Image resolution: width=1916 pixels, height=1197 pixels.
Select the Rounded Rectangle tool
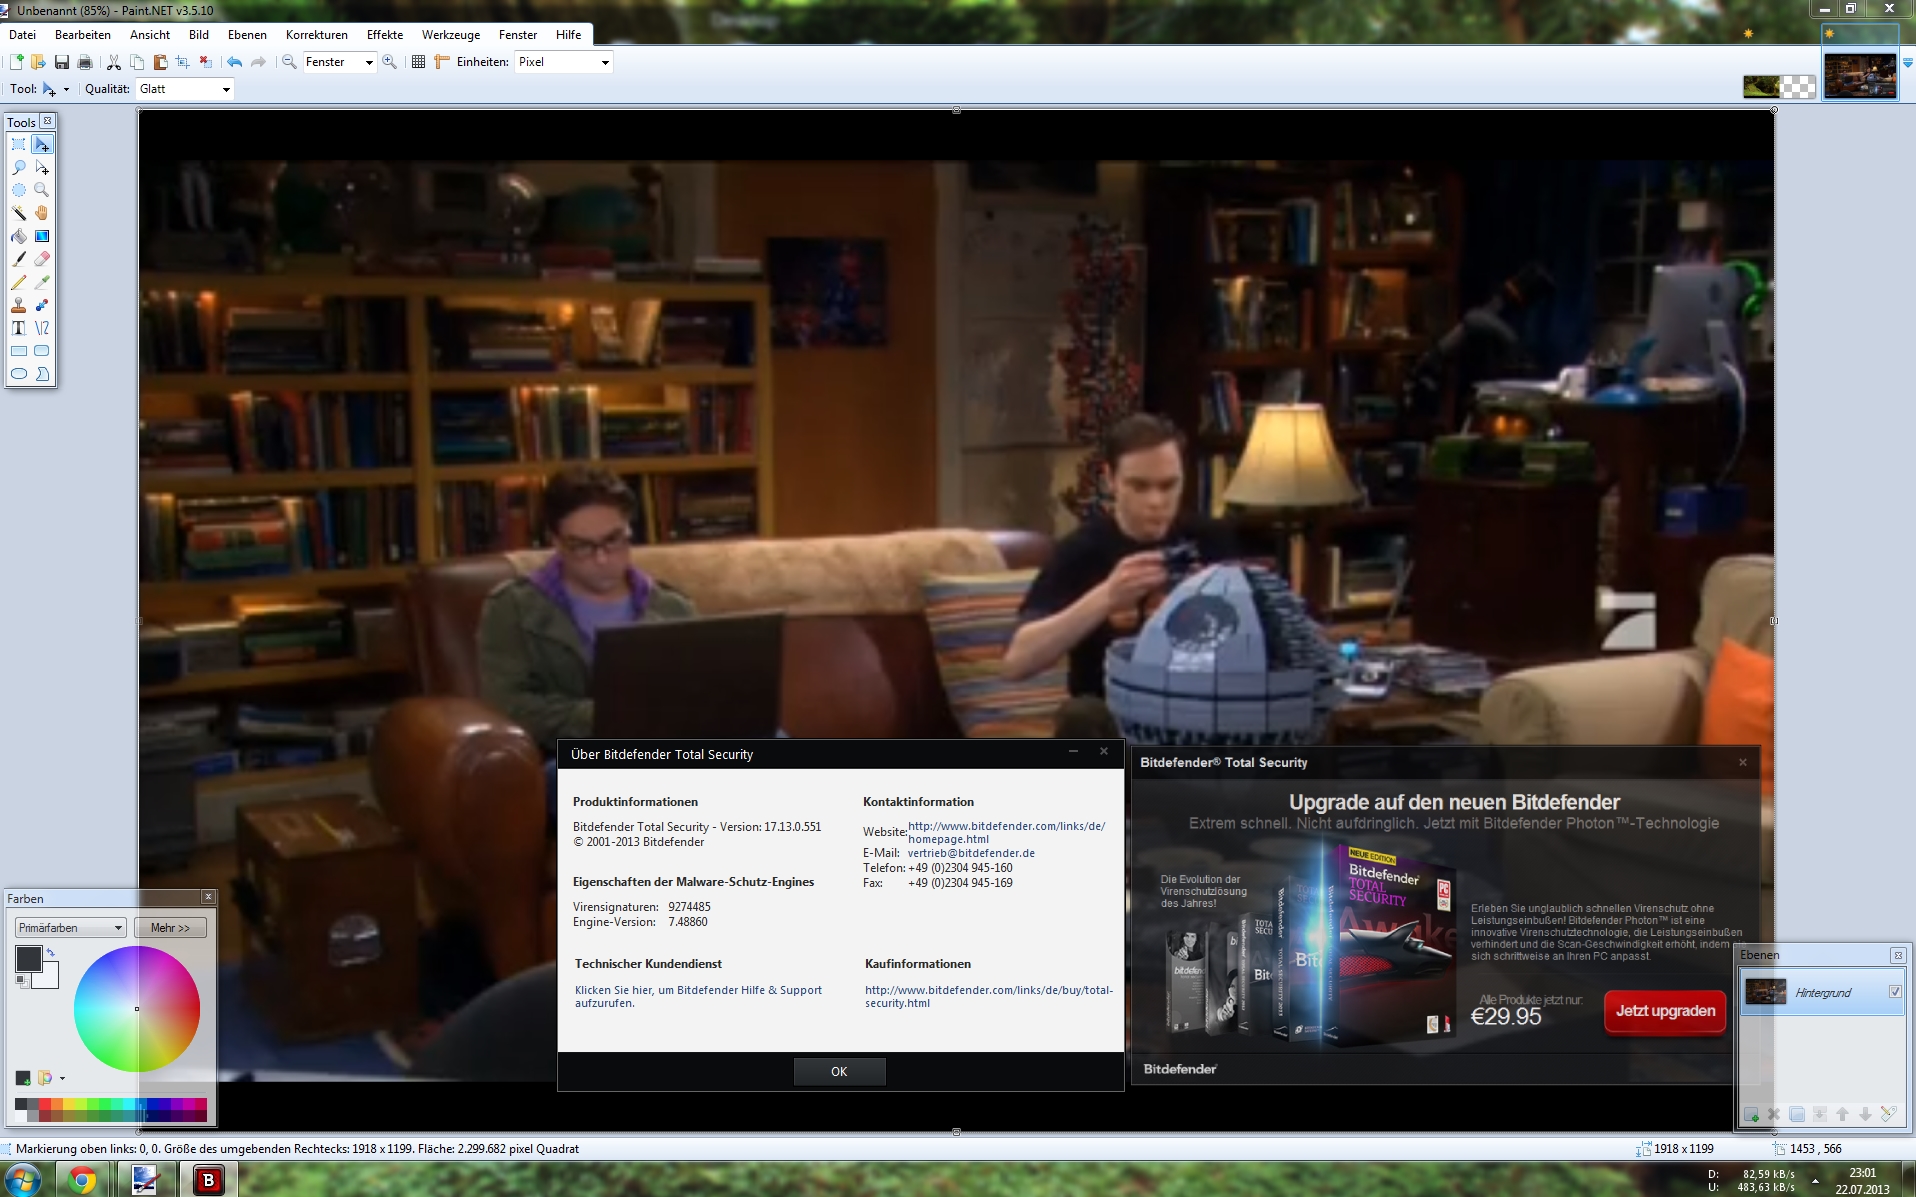(x=42, y=351)
